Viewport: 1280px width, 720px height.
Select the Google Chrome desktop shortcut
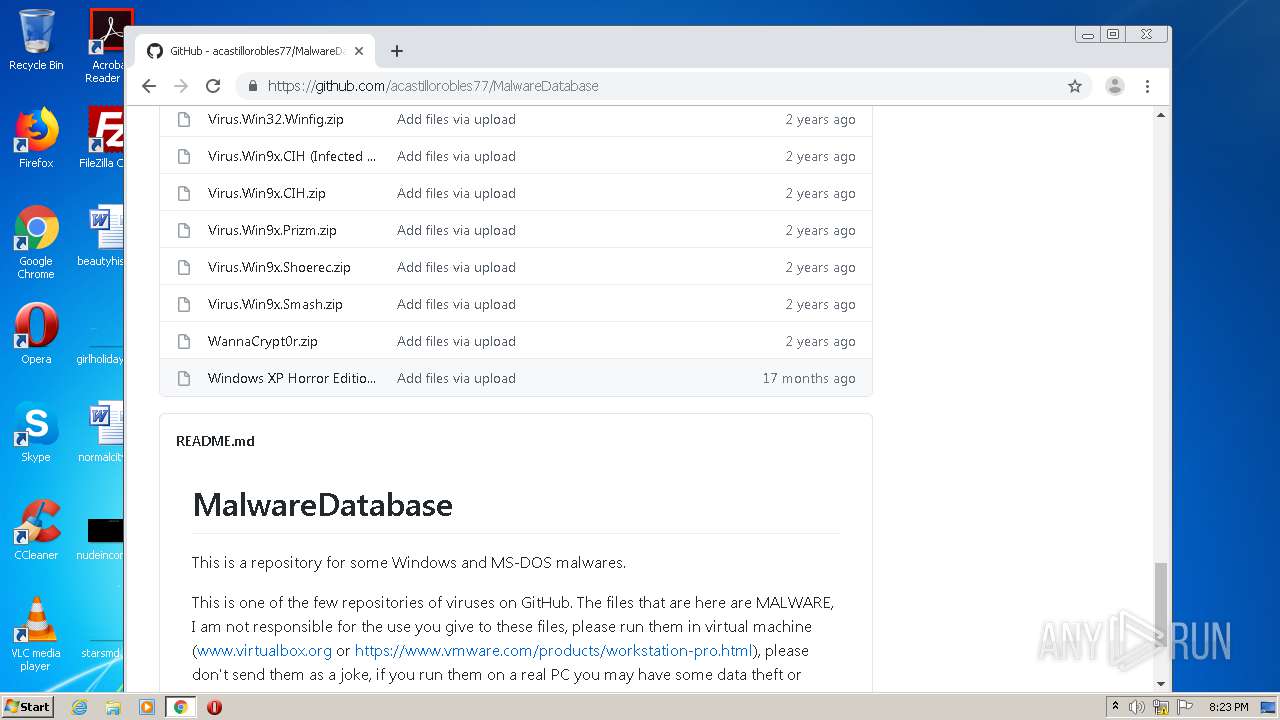[36, 242]
